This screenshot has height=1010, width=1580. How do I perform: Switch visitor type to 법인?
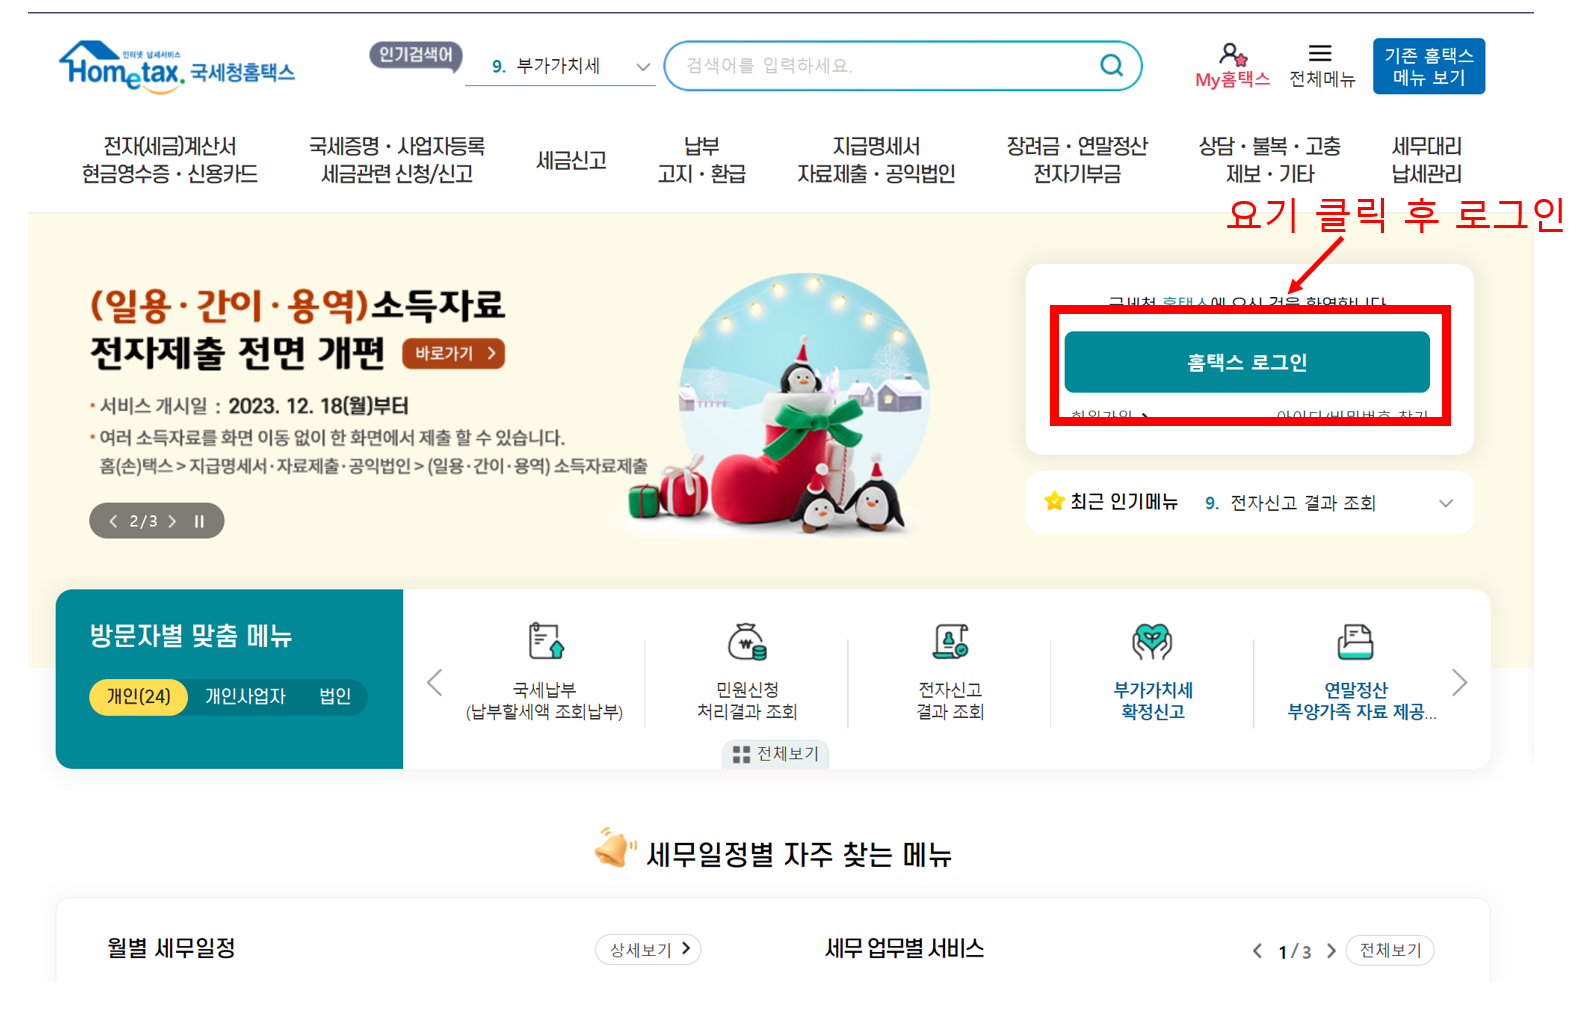point(335,696)
